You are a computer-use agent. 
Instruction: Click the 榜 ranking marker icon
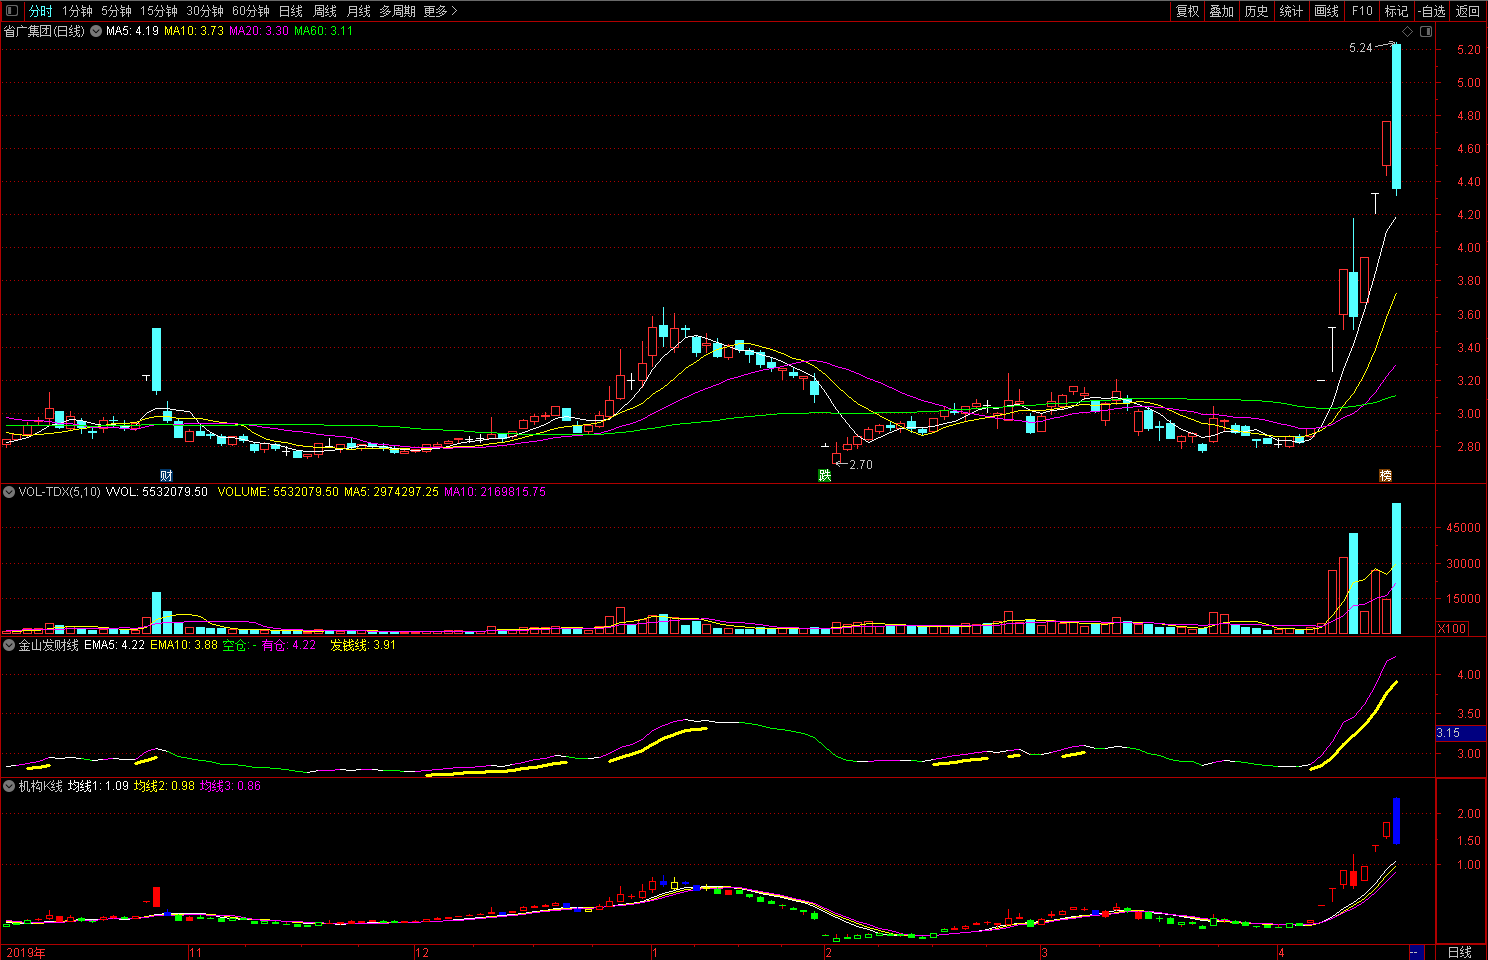1385,475
